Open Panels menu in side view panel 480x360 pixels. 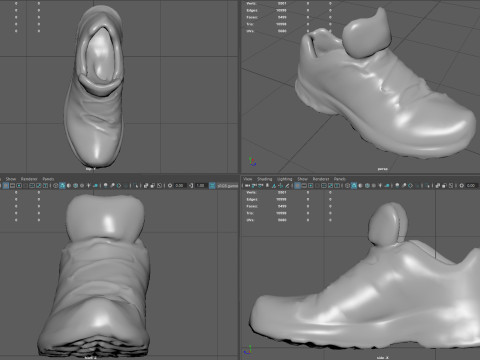point(340,179)
